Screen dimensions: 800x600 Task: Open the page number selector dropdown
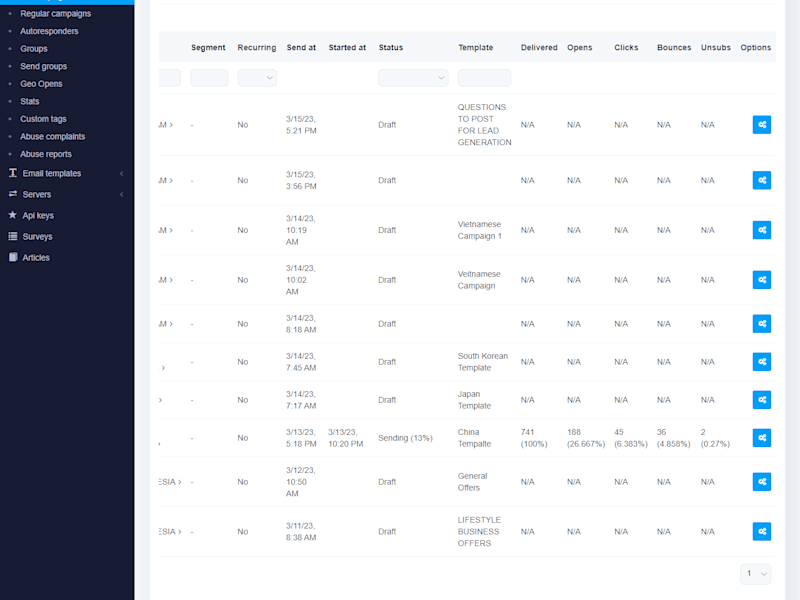755,574
